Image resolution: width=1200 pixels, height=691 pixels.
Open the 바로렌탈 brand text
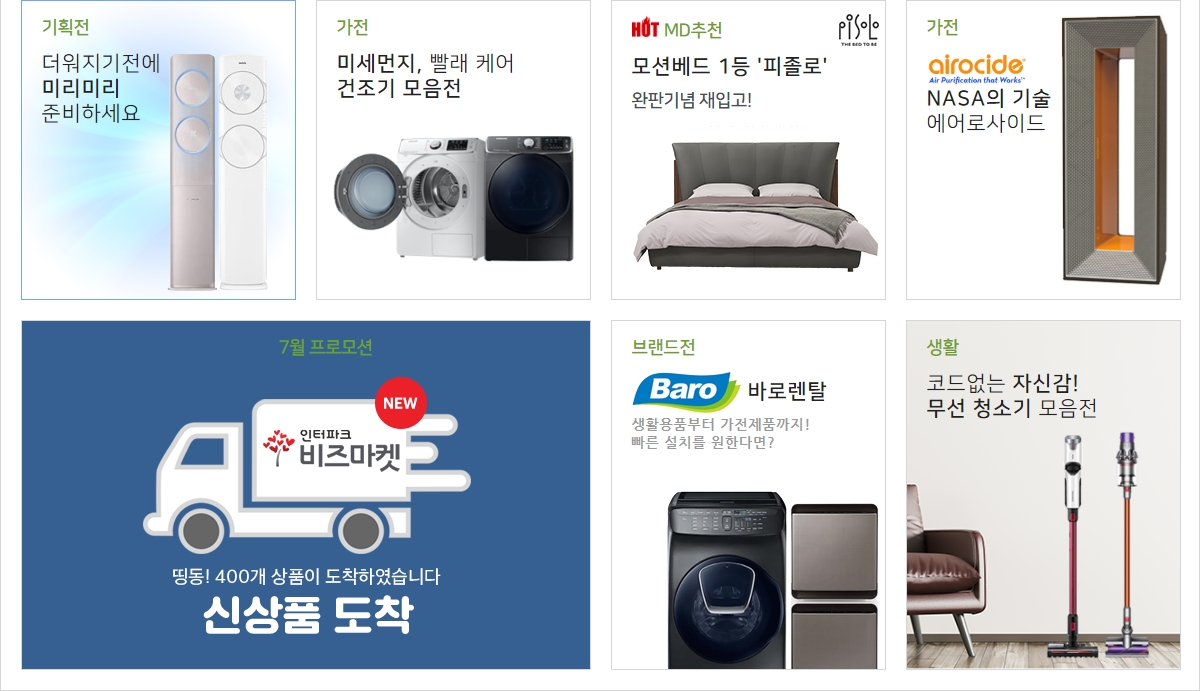[787, 391]
